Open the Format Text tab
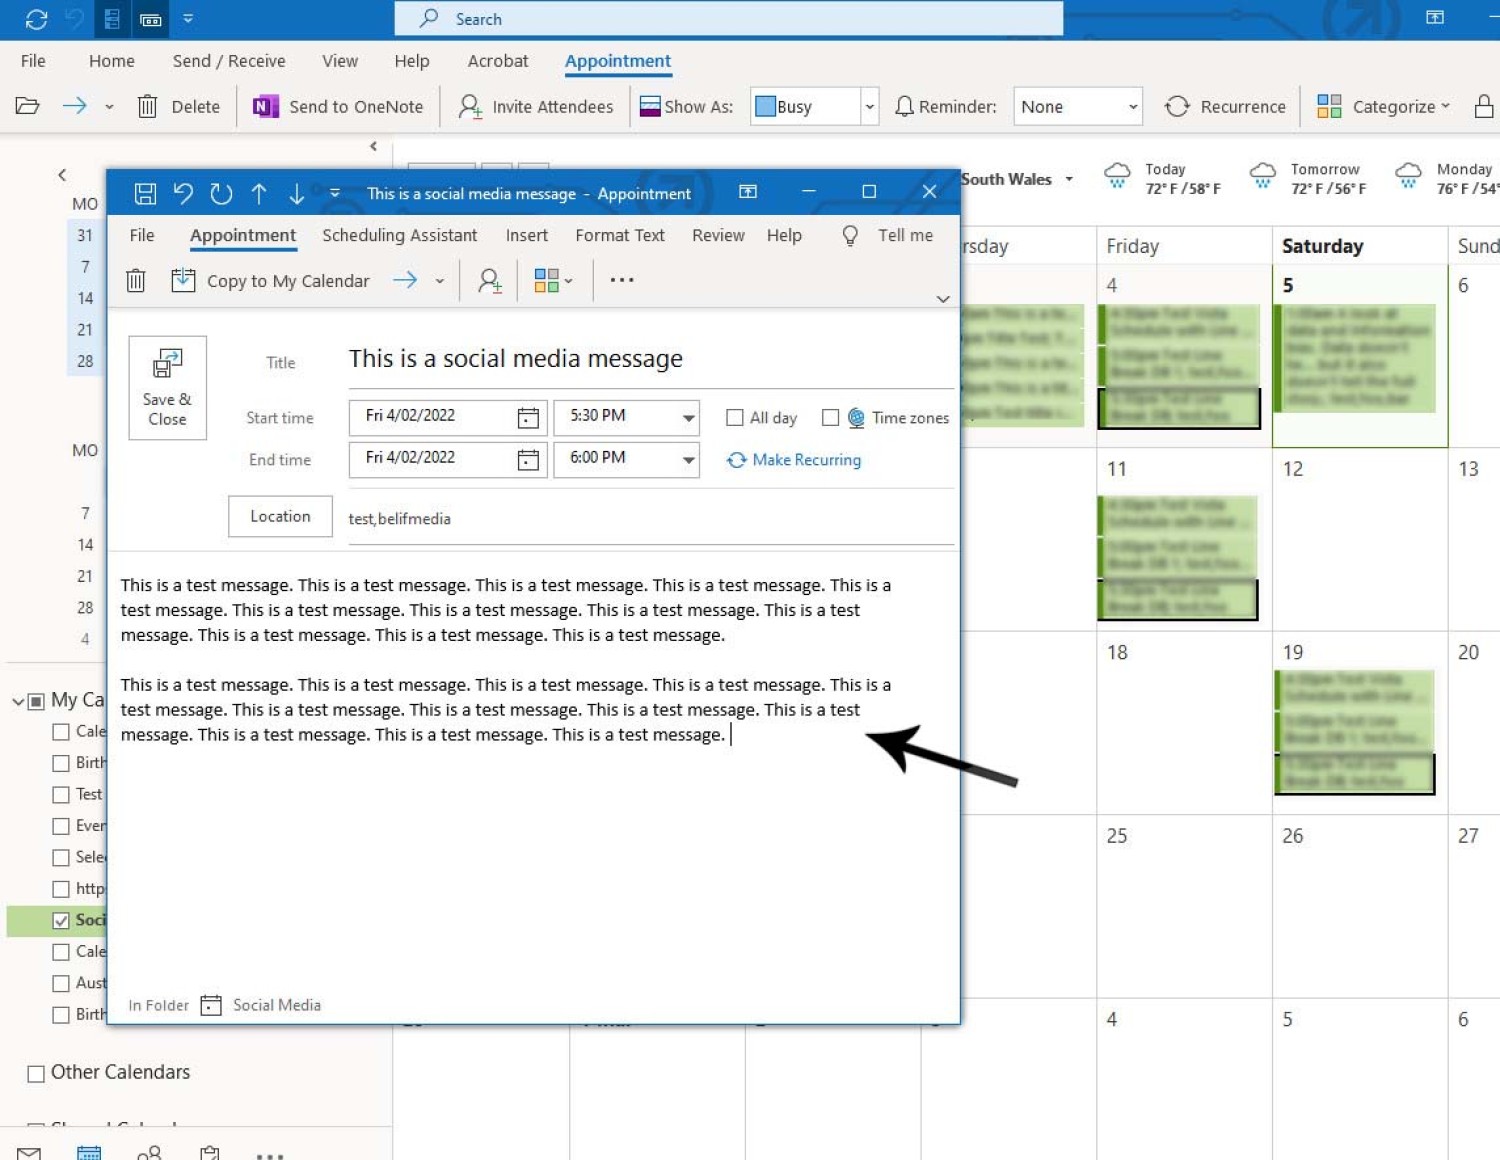 [x=619, y=235]
